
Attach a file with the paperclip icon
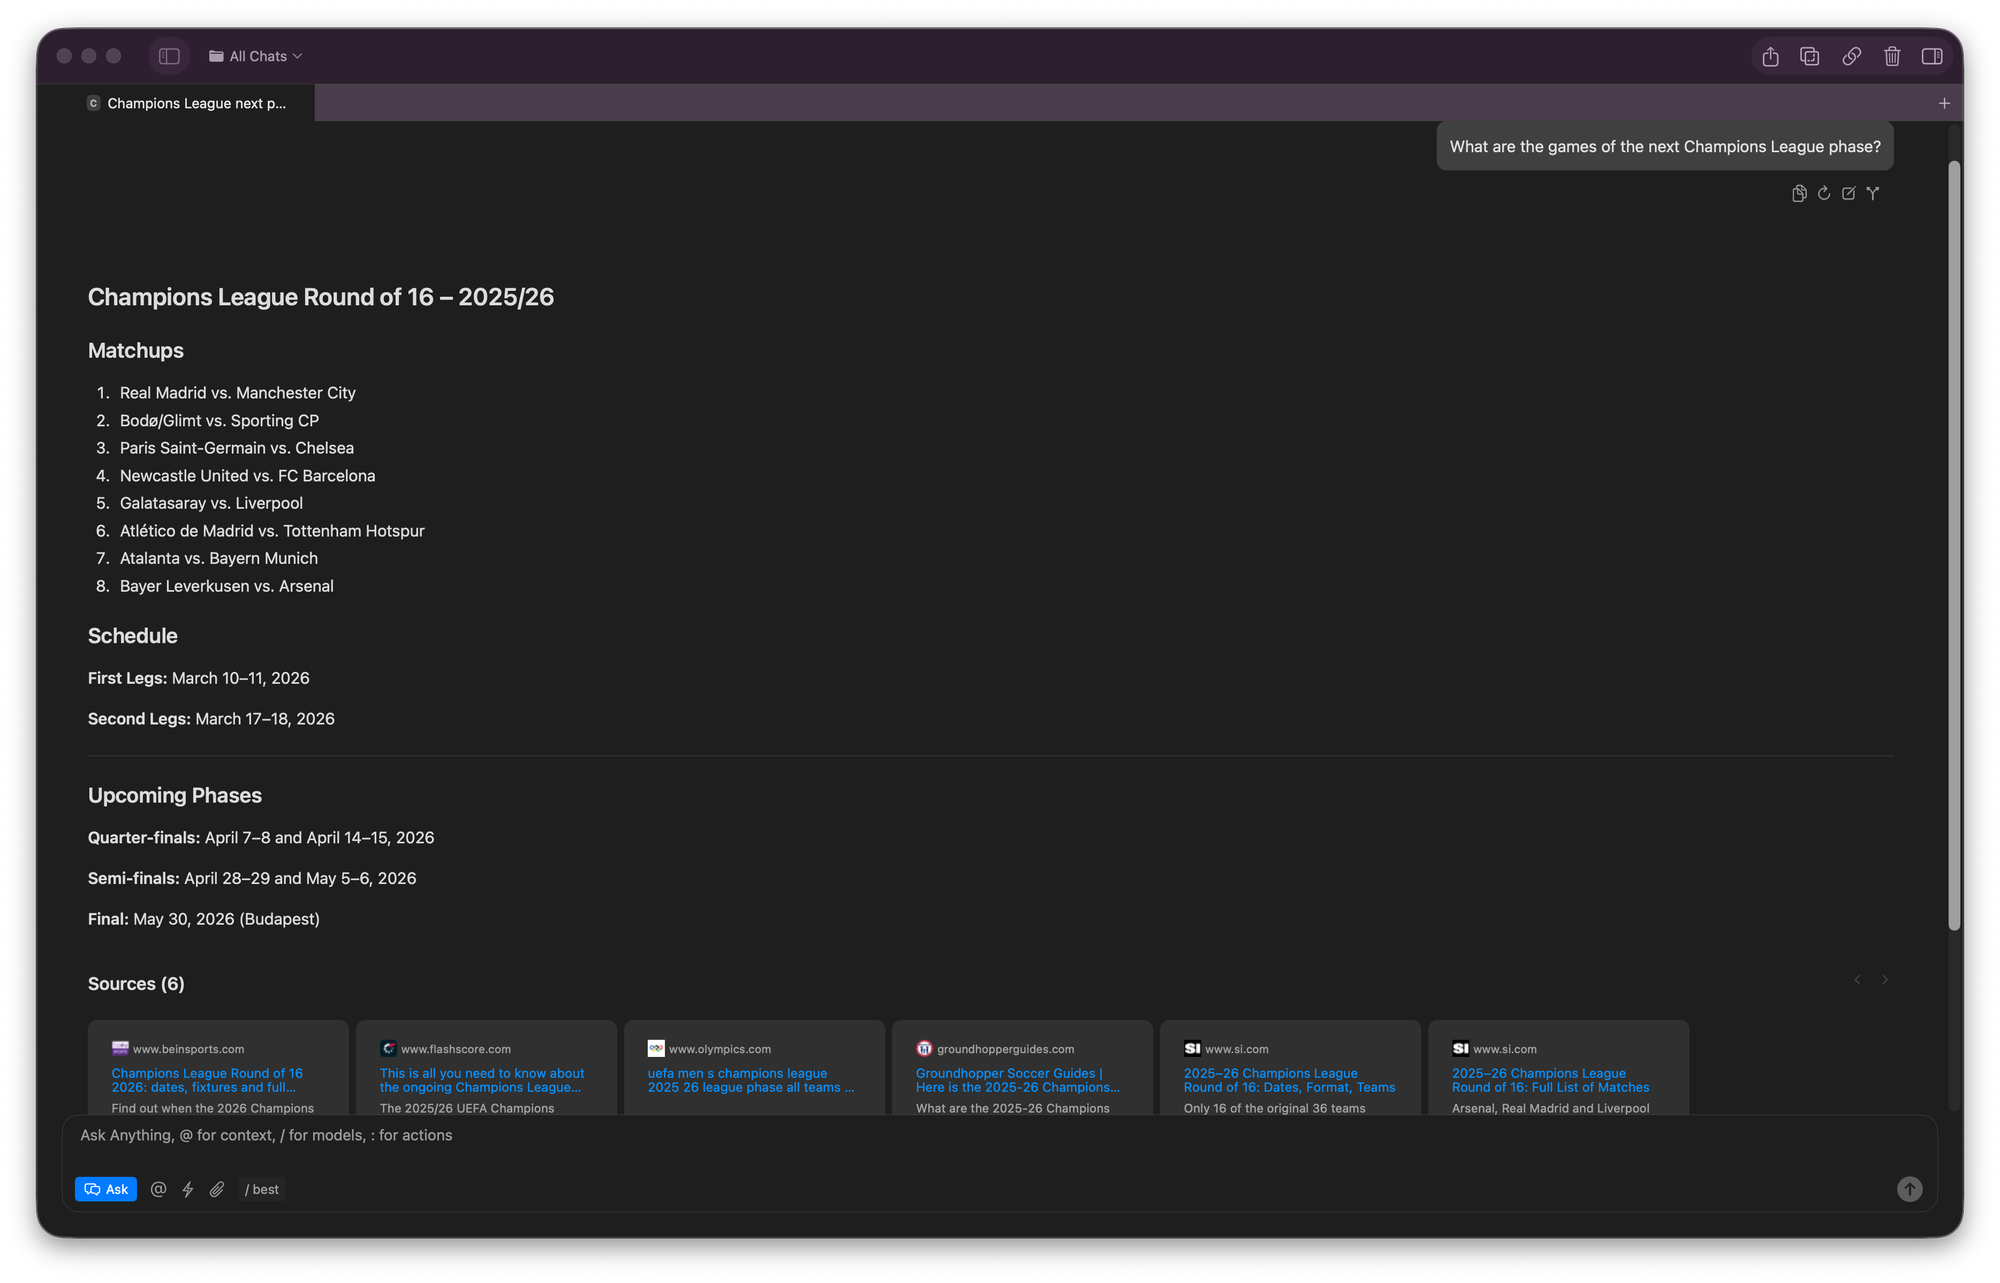[217, 1189]
